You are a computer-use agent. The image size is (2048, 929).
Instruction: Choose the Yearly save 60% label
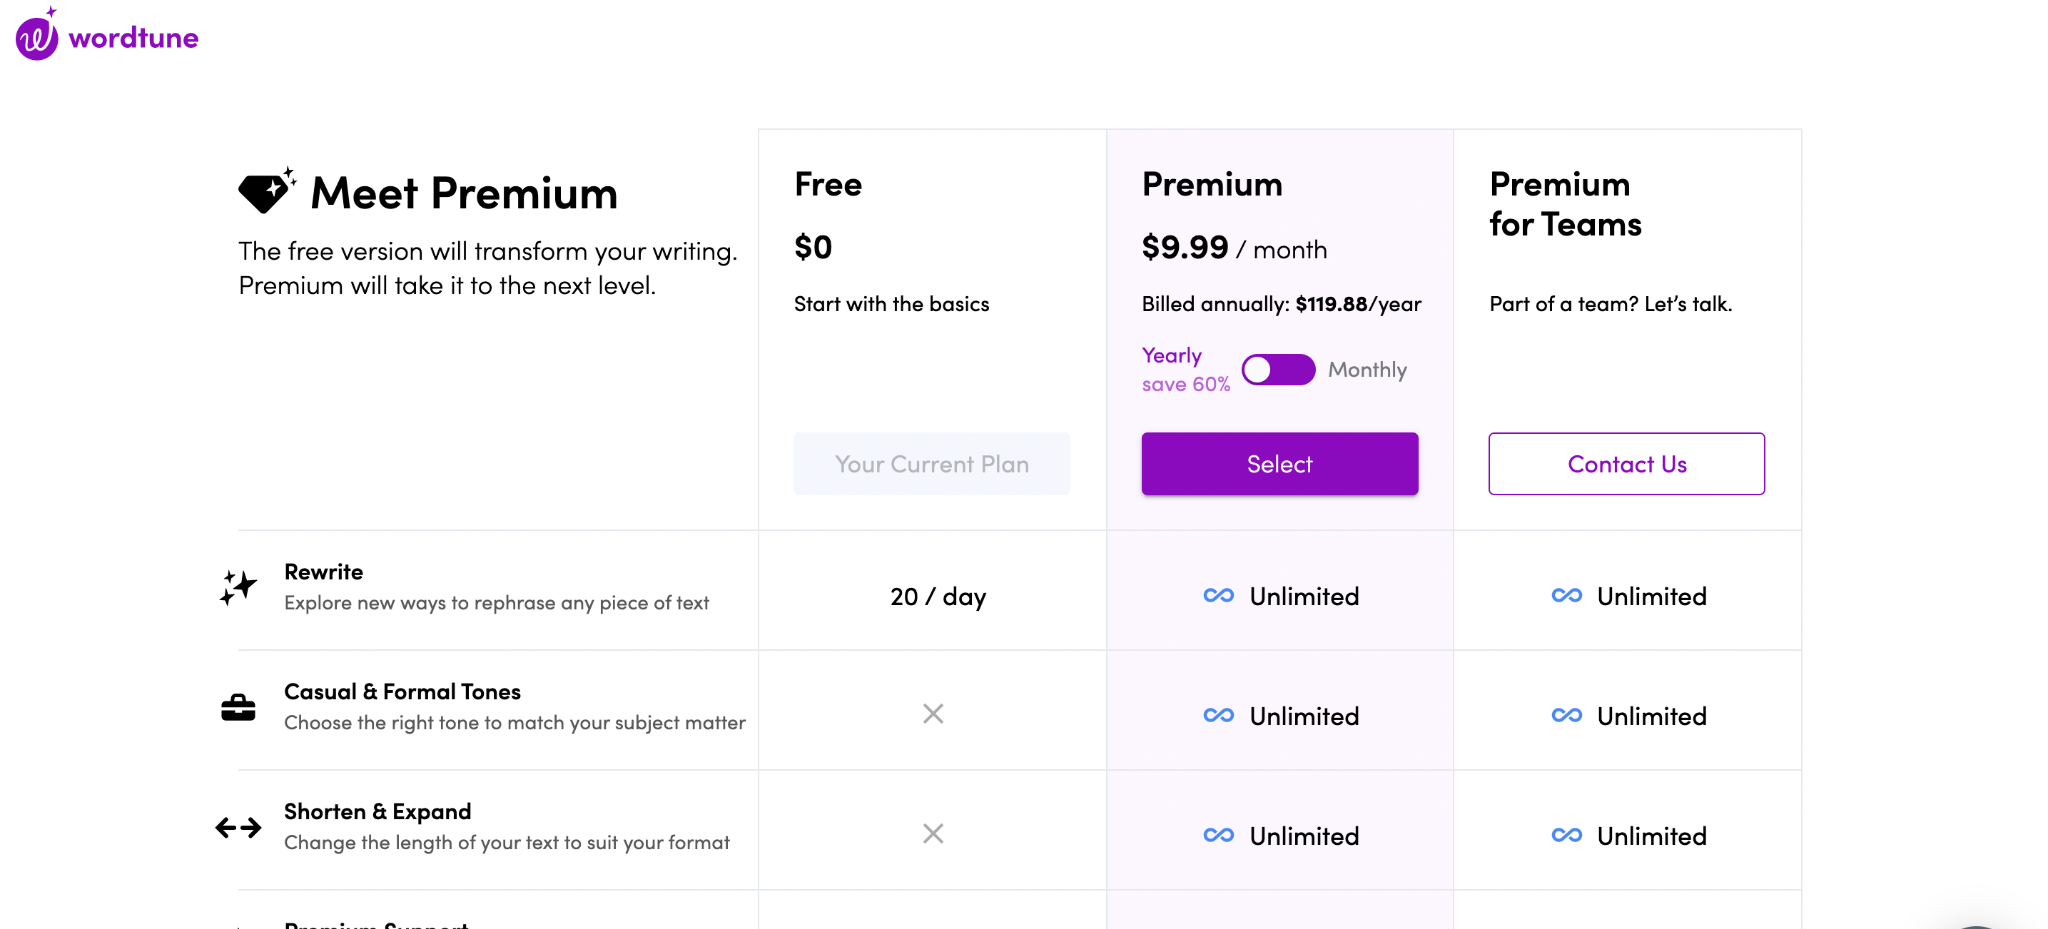point(1185,370)
